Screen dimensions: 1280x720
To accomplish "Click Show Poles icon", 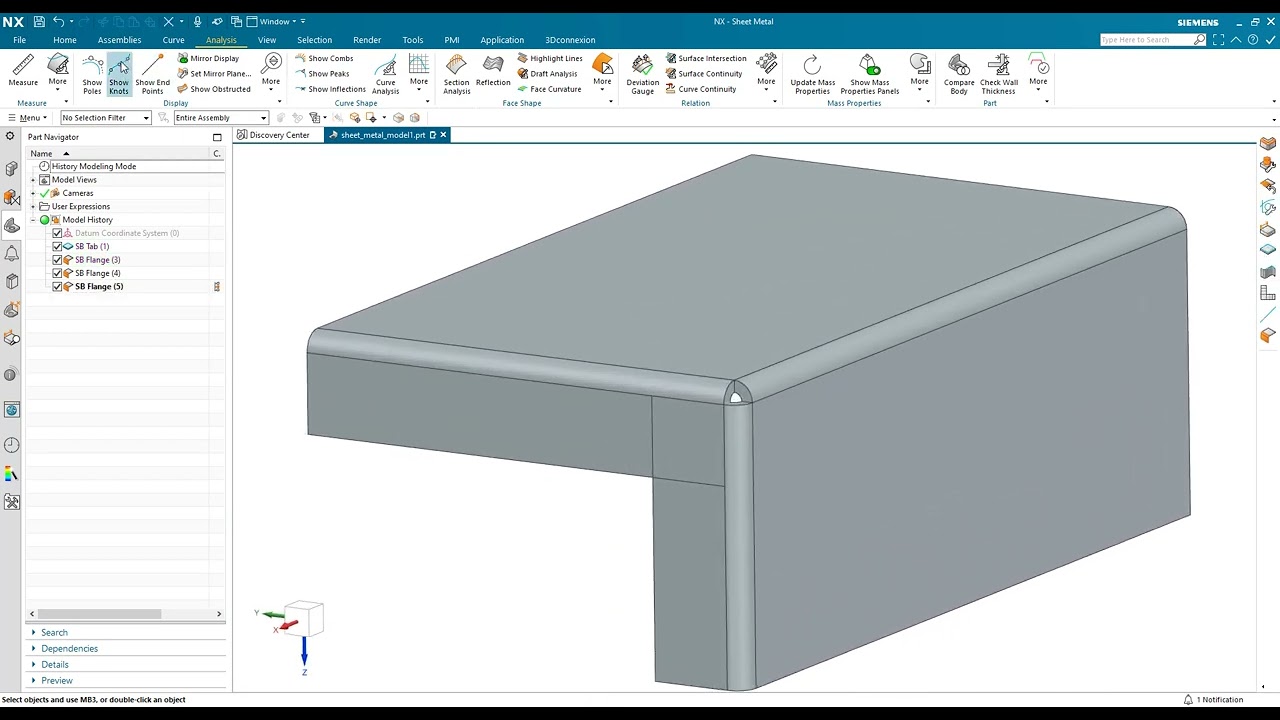I will tap(92, 75).
